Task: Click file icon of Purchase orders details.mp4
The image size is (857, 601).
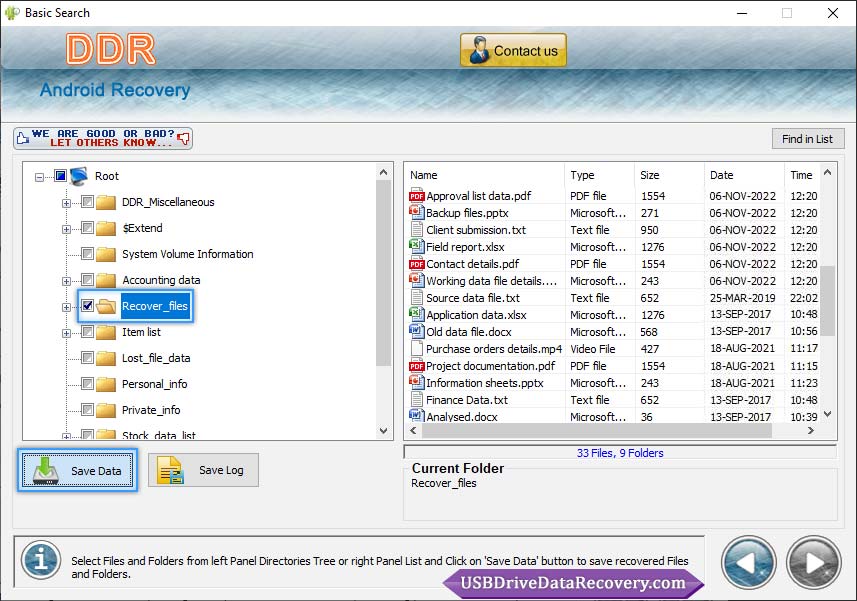Action: coord(416,348)
